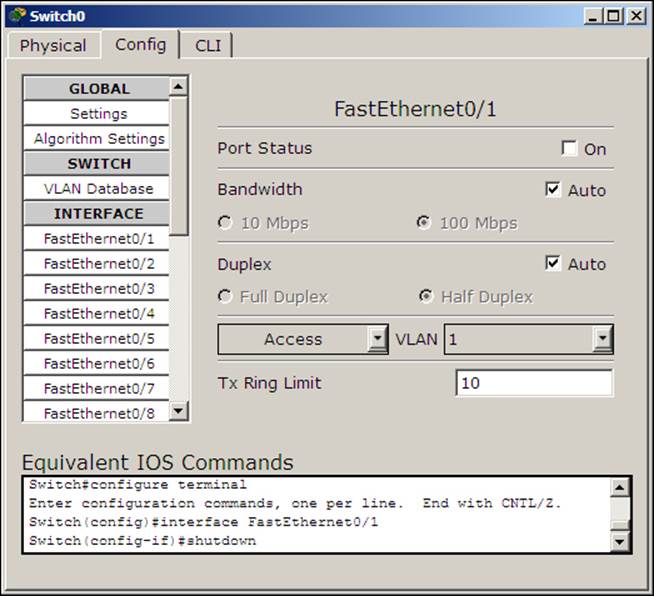654x596 pixels.
Task: Enable the Port Status On checkbox
Action: click(569, 148)
